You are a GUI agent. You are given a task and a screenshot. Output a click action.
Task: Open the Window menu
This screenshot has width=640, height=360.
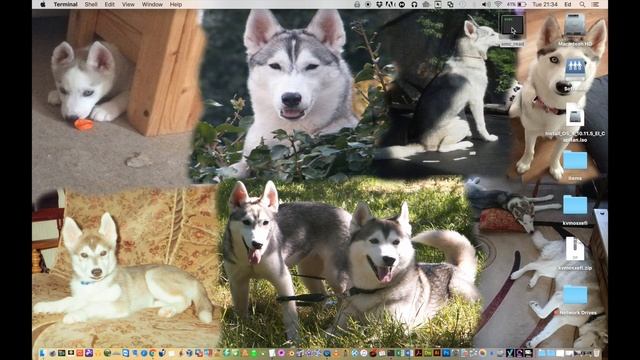click(x=152, y=4)
